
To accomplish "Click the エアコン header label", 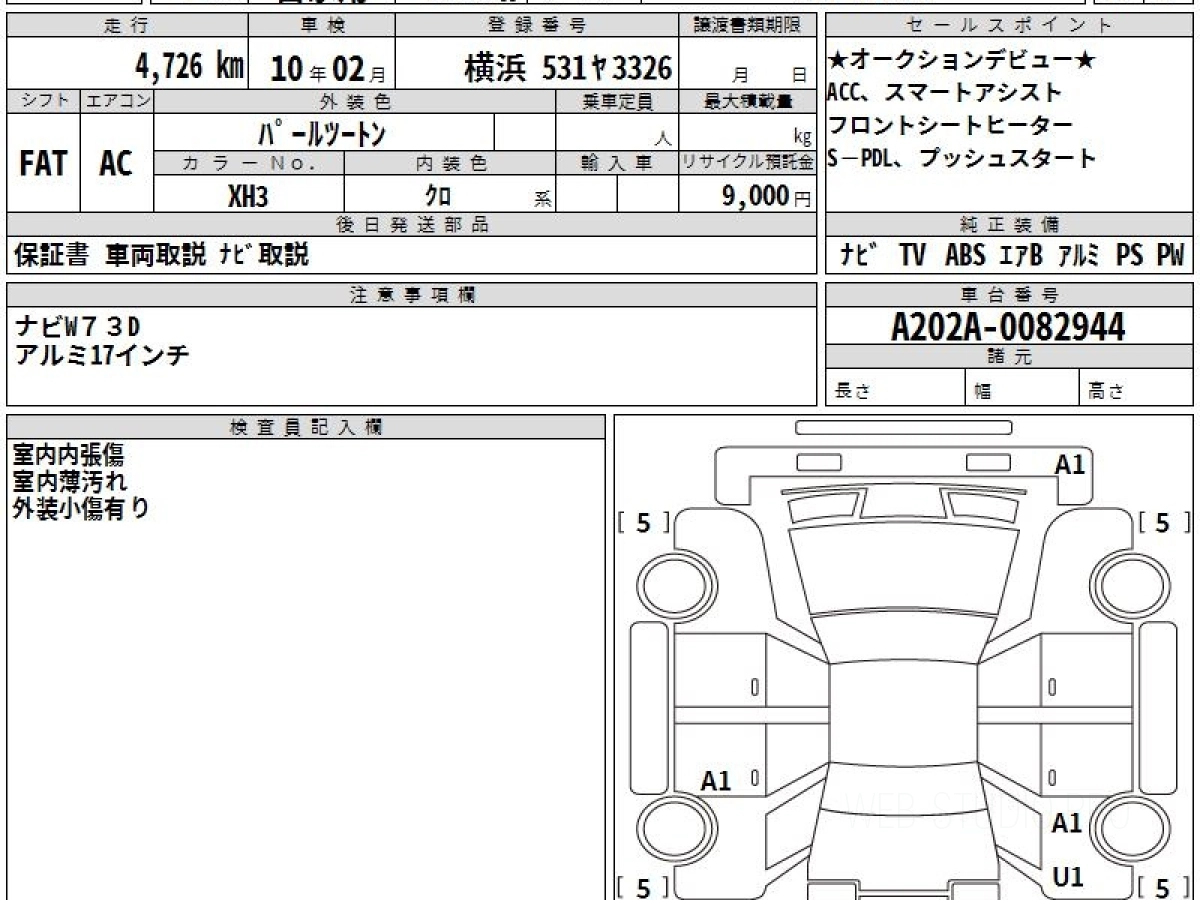I will pos(117,101).
